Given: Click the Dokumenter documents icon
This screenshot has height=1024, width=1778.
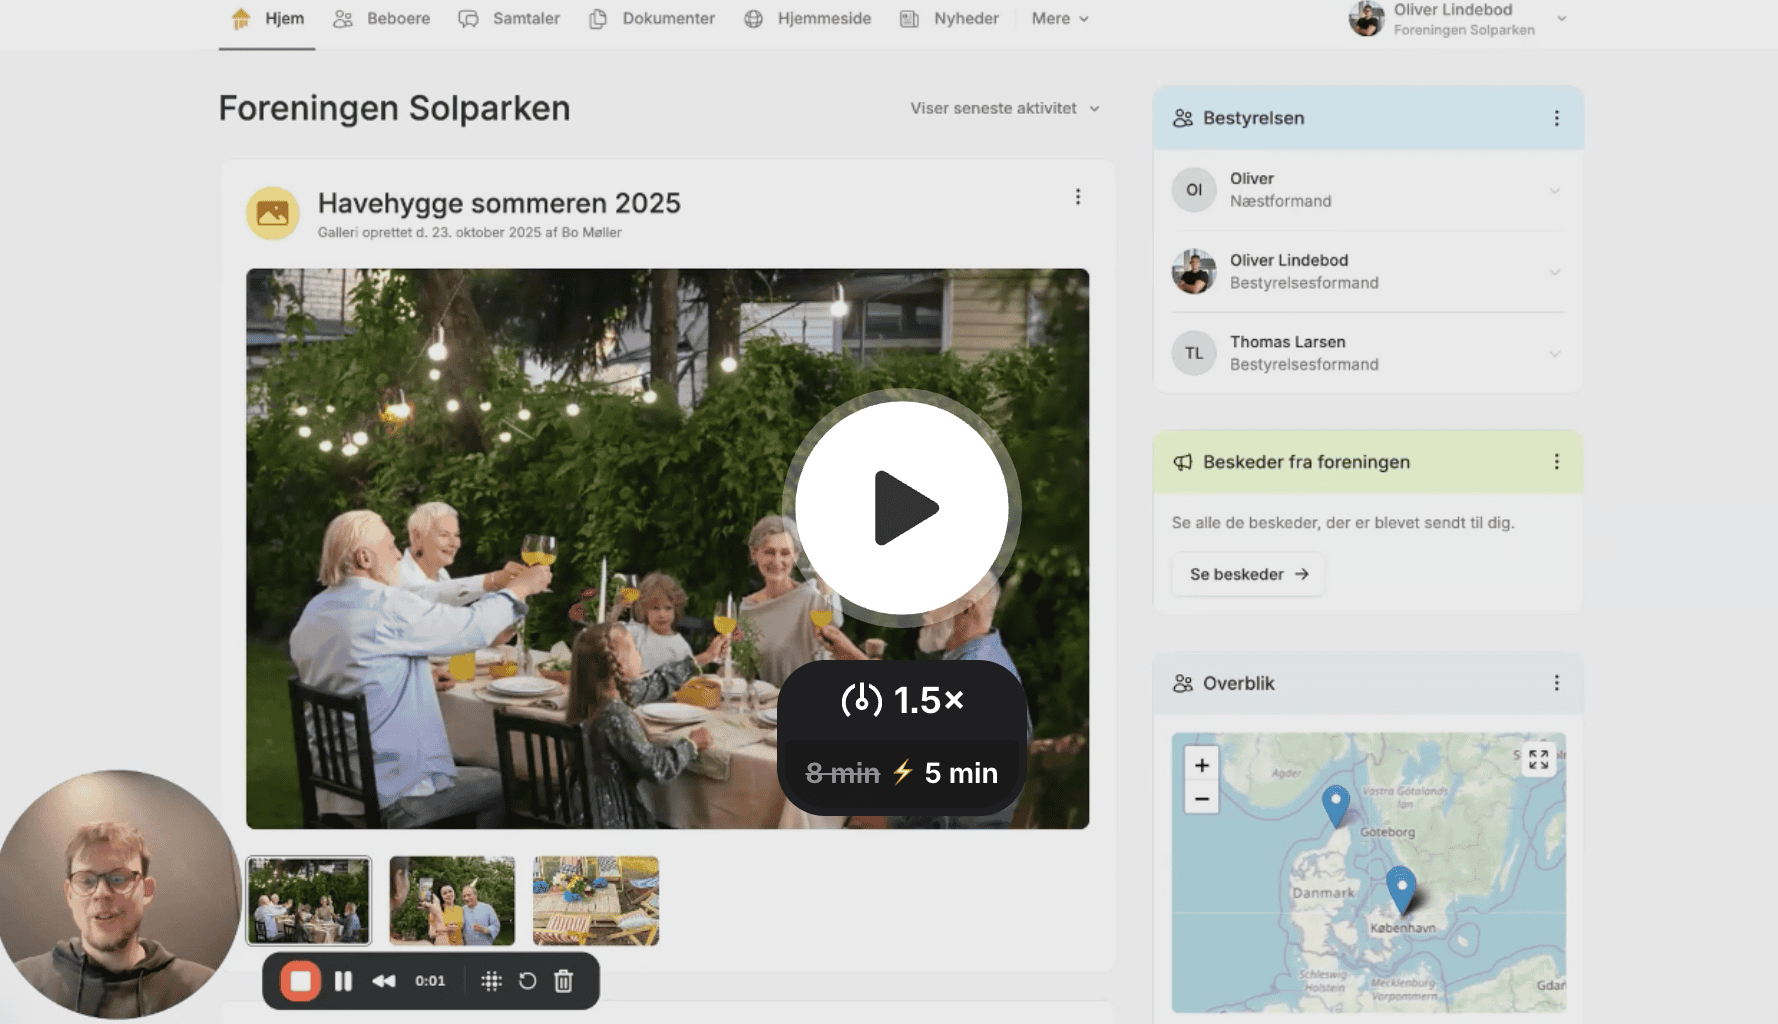Looking at the screenshot, I should [598, 18].
